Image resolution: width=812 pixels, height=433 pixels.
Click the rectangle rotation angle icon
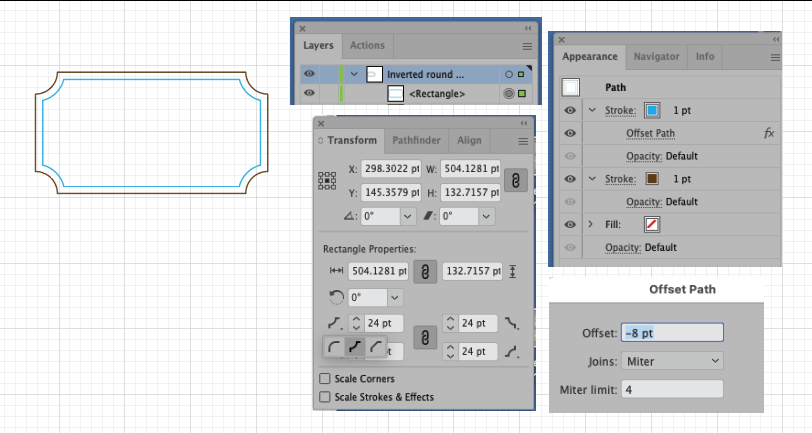pos(337,297)
